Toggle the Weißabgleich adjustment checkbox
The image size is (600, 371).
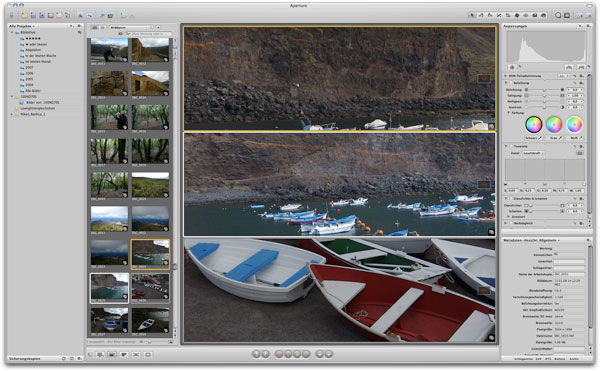pos(511,223)
